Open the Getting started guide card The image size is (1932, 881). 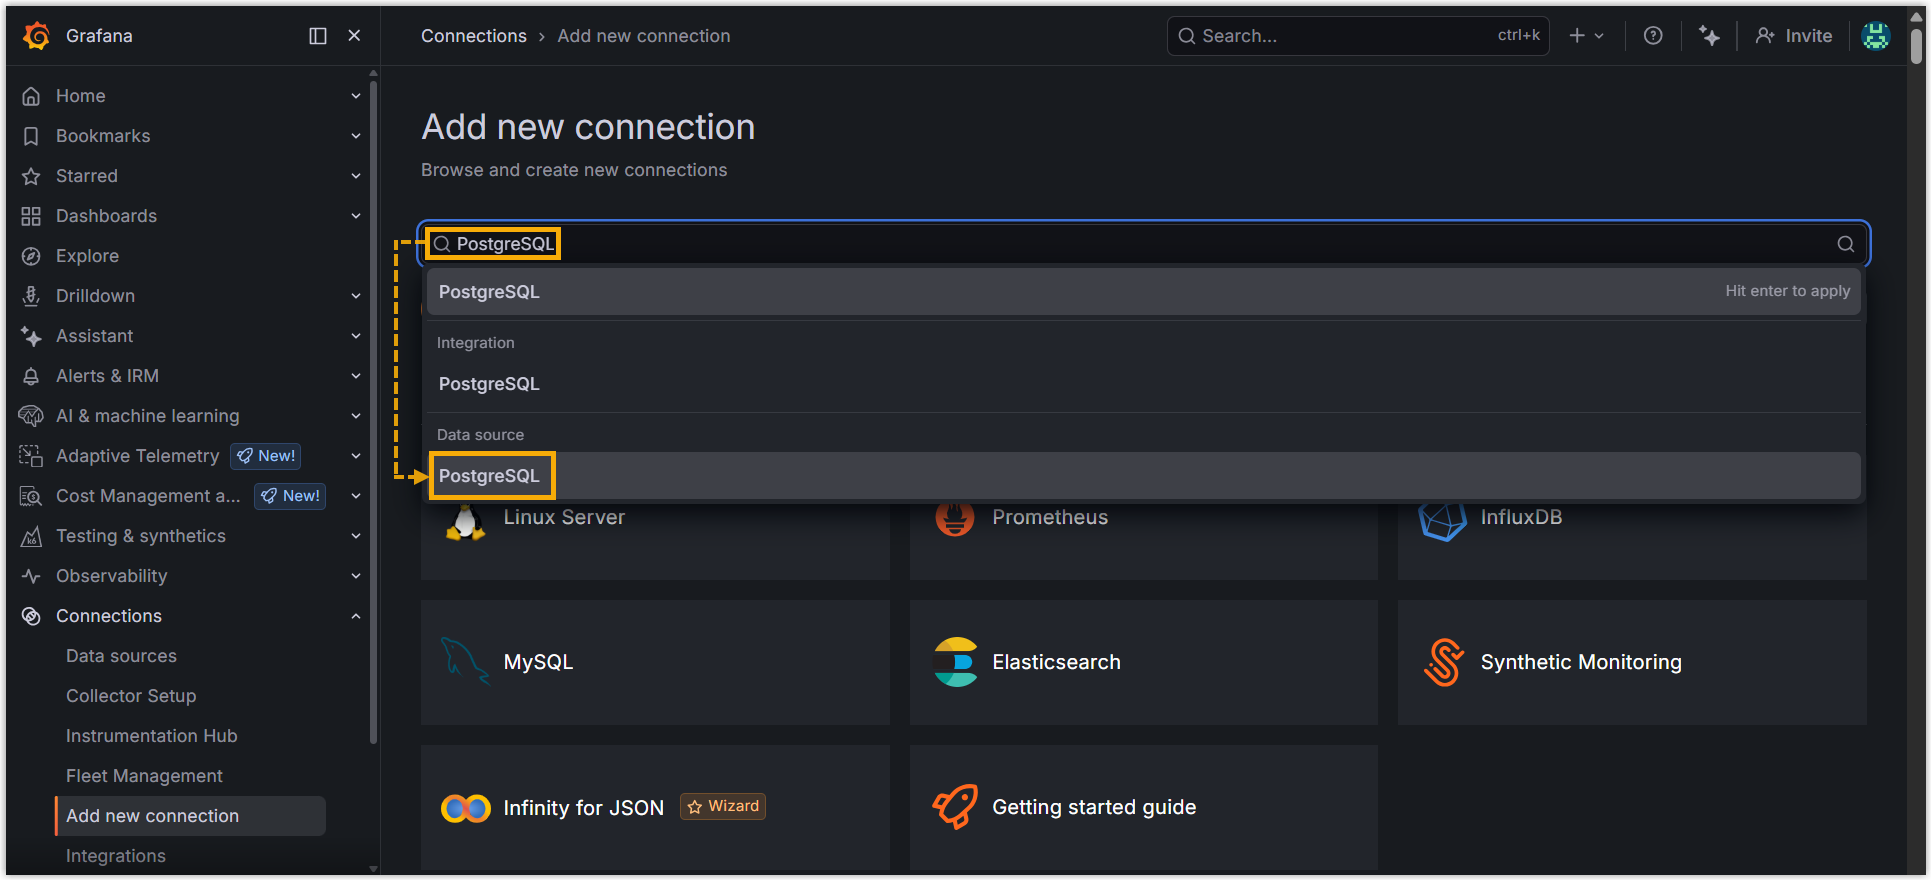click(1143, 808)
